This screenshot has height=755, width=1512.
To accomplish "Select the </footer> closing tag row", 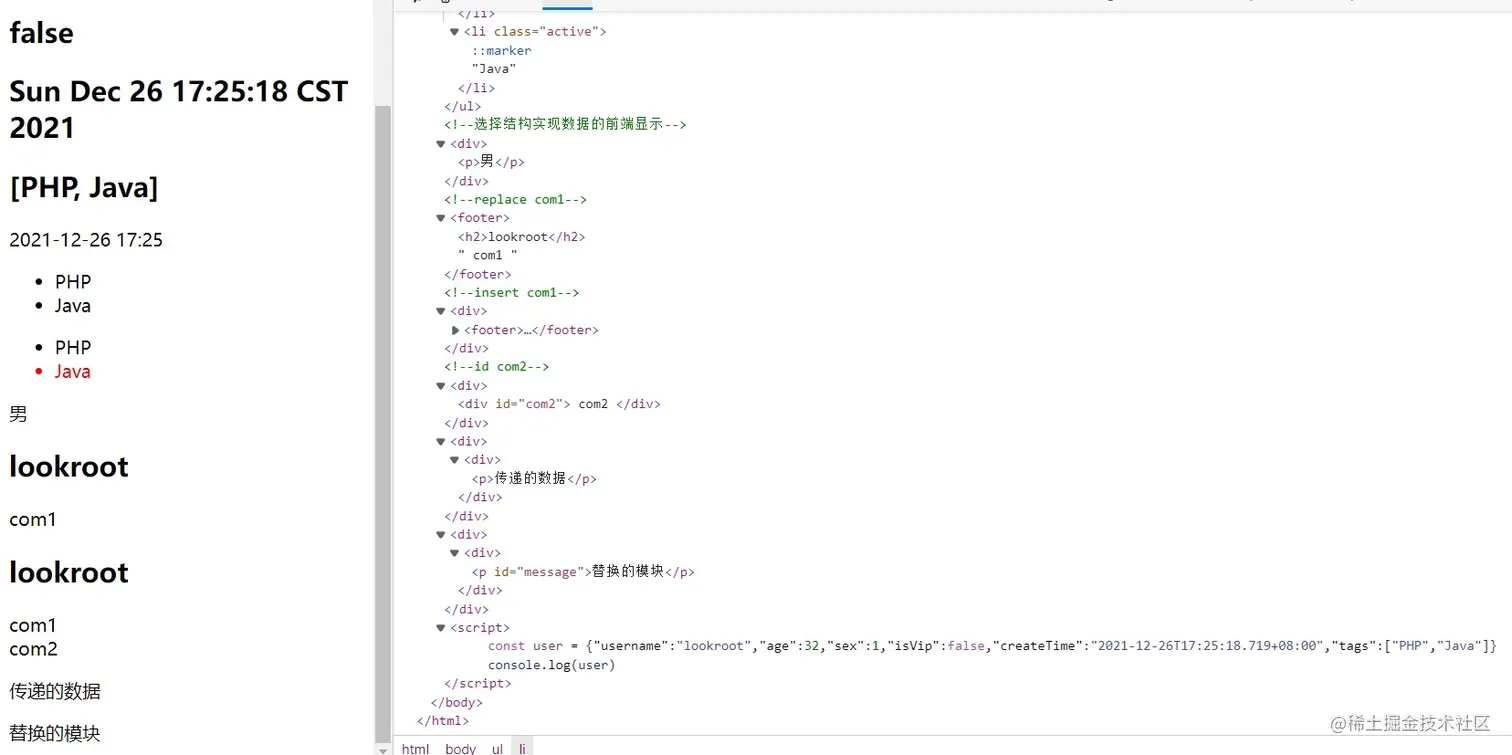I will pyautogui.click(x=478, y=274).
